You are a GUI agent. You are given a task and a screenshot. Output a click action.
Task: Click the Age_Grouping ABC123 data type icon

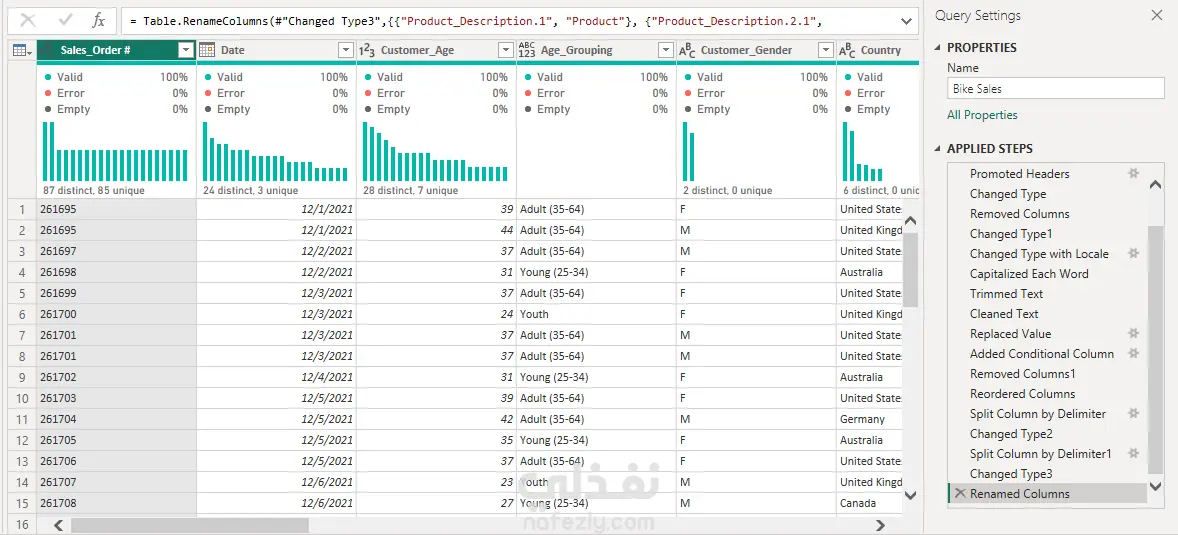[527, 50]
